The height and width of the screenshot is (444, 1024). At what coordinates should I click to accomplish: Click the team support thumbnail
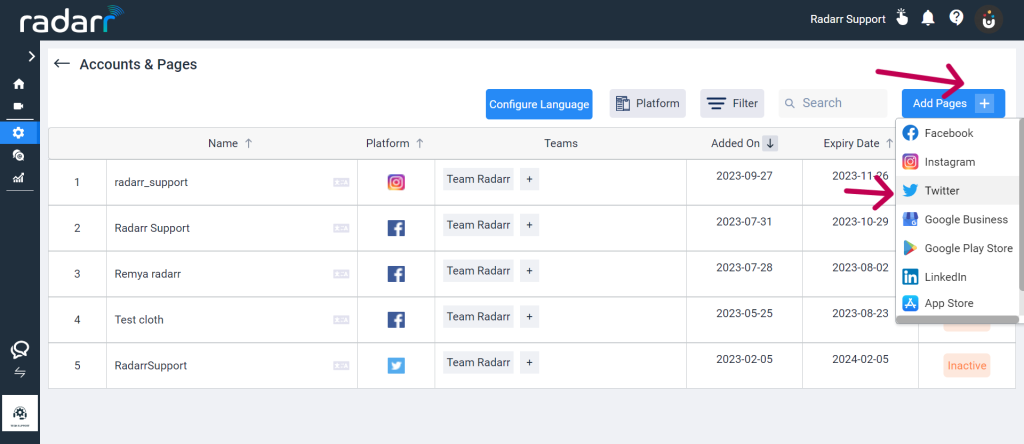coord(20,413)
